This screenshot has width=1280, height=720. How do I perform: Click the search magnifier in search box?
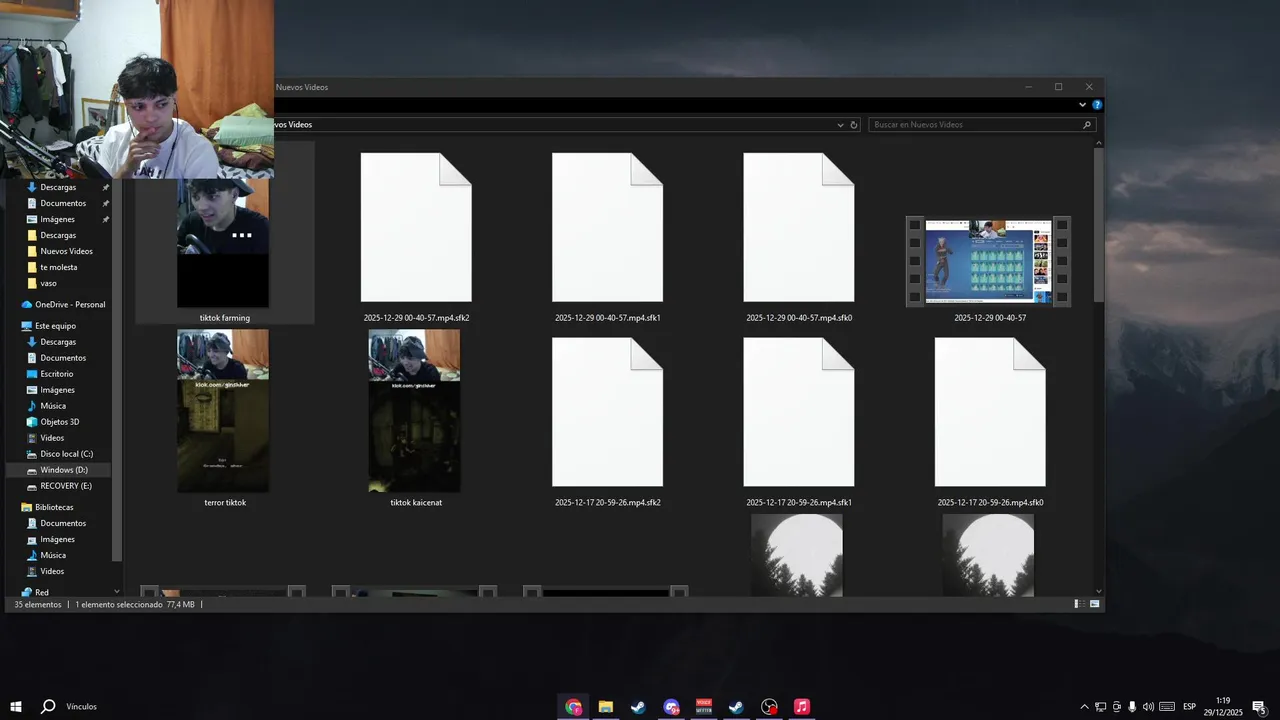point(1087,125)
